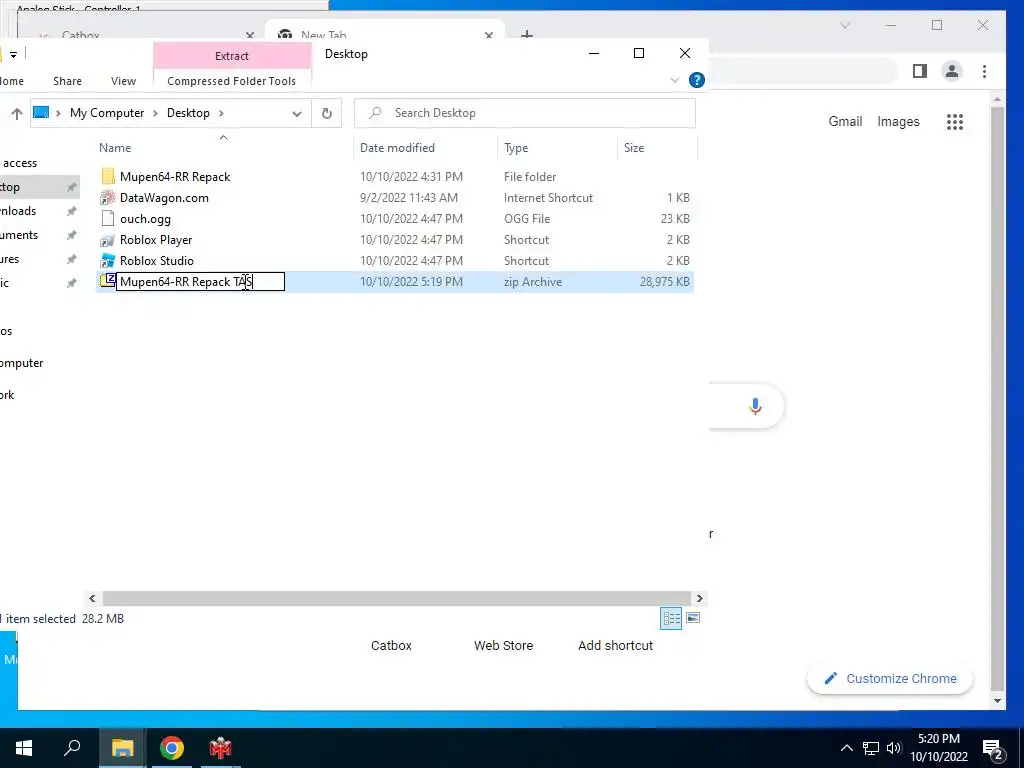1024x768 pixels.
Task: Click the zip archive file icon
Action: pyautogui.click(x=108, y=281)
